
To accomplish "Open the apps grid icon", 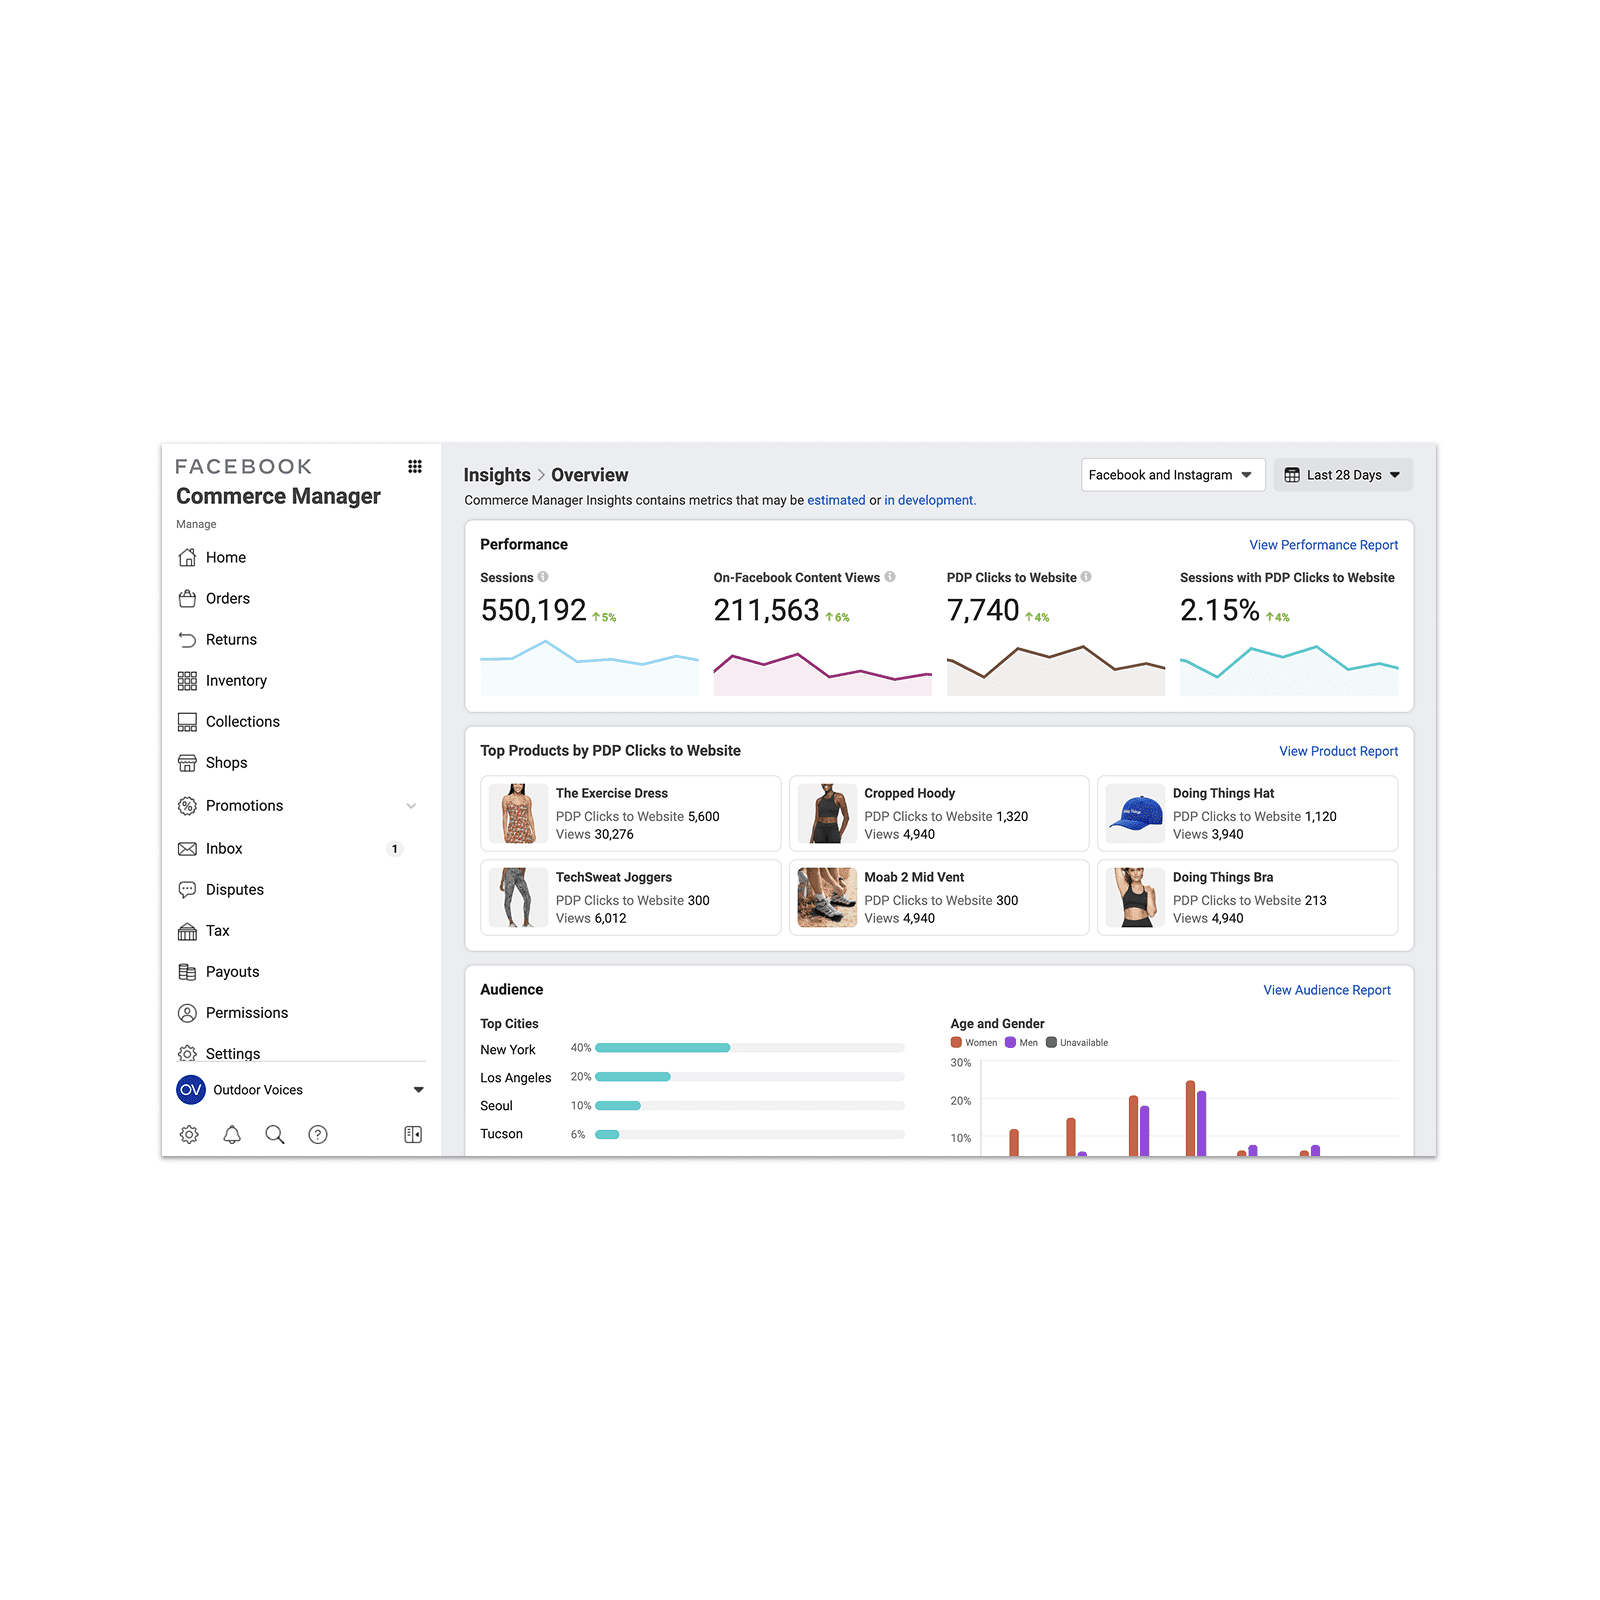I will [415, 466].
